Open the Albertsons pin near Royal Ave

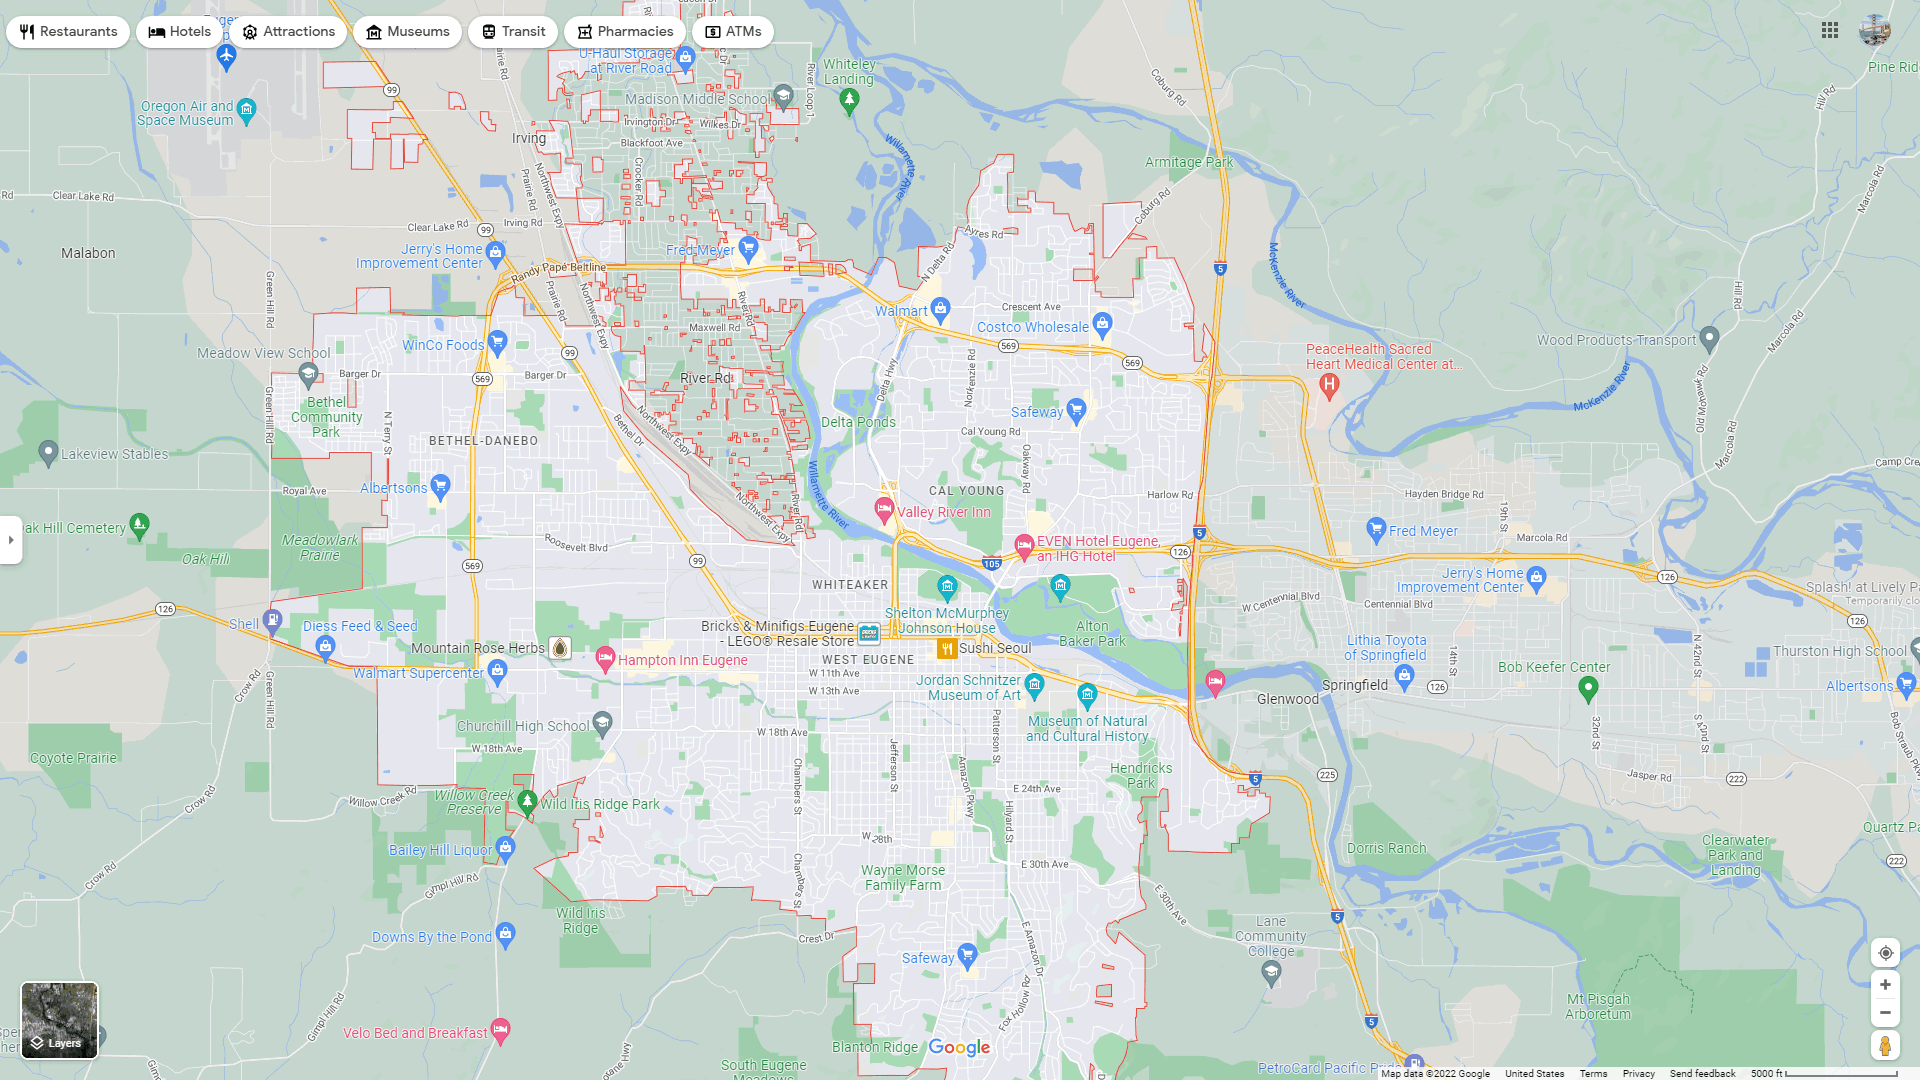pos(441,485)
